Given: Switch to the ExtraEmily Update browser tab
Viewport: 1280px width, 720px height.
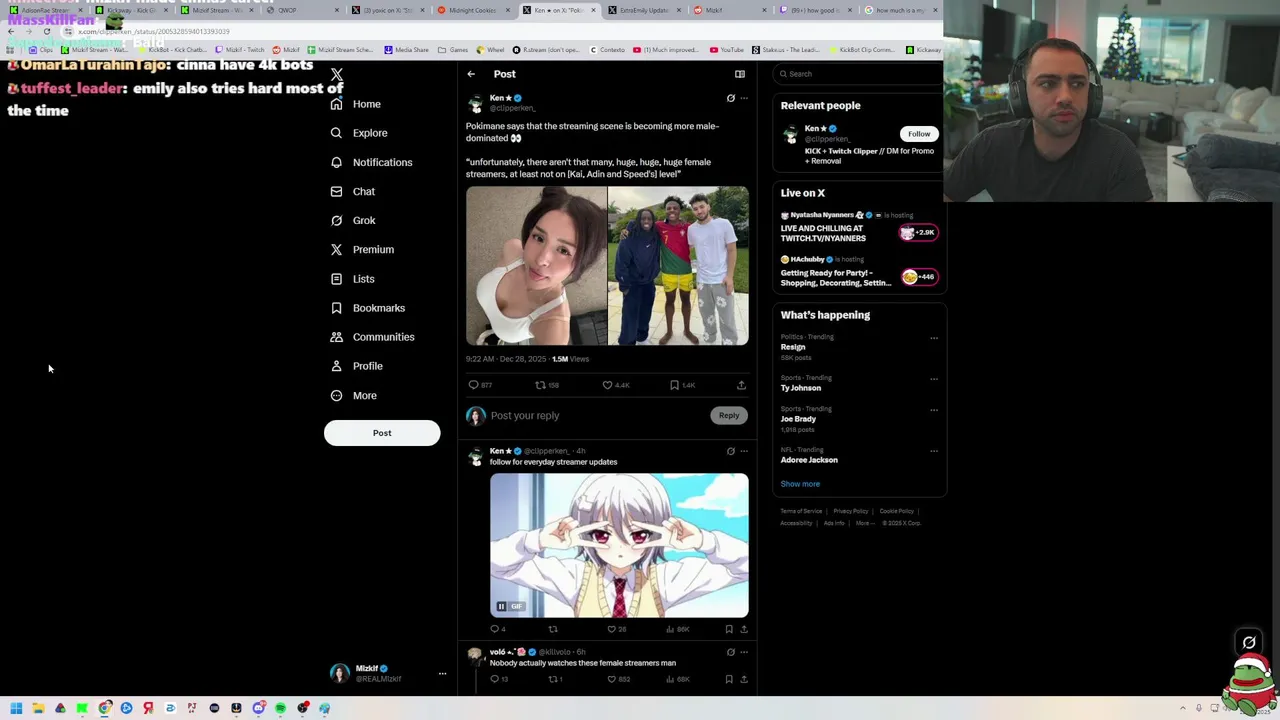Looking at the screenshot, I should 645,10.
